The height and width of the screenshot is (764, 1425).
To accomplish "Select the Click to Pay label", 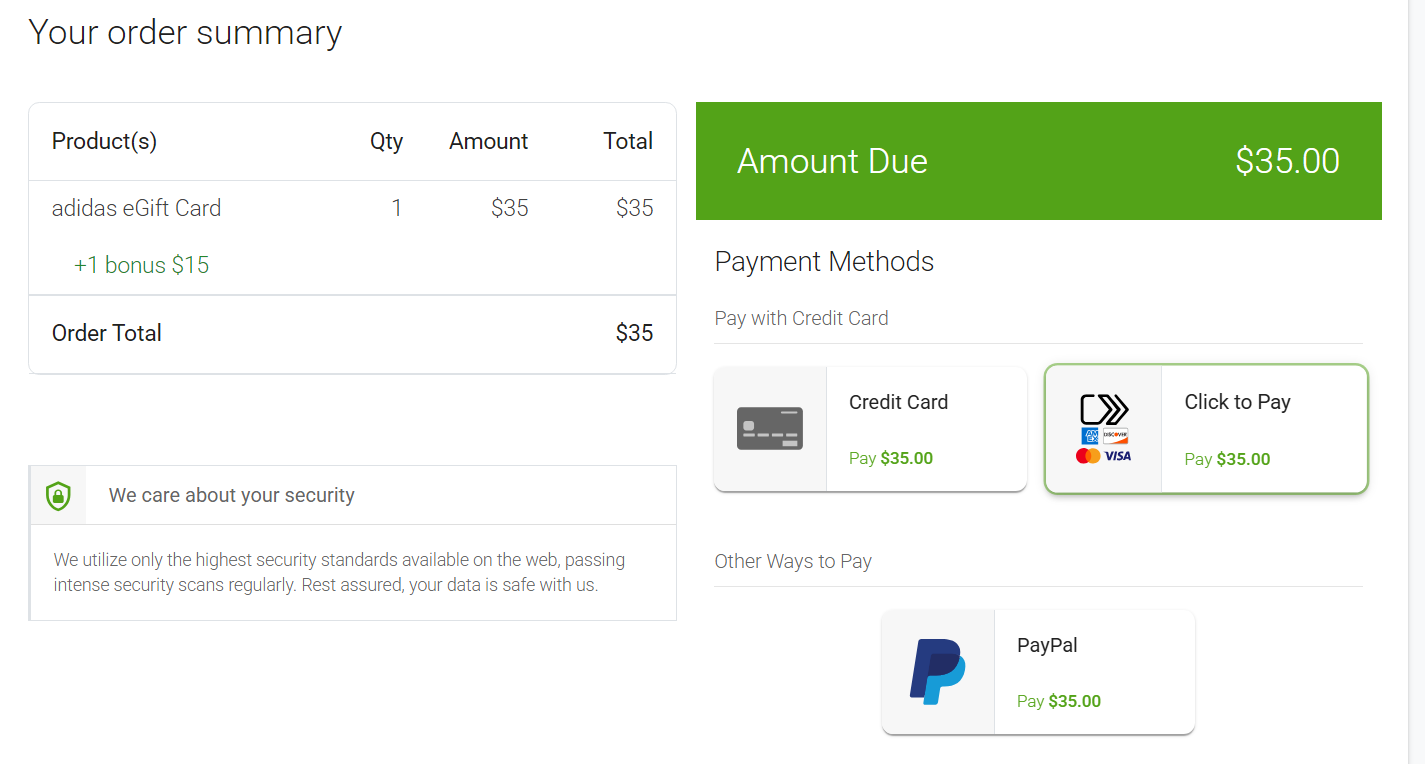I will point(1237,402).
